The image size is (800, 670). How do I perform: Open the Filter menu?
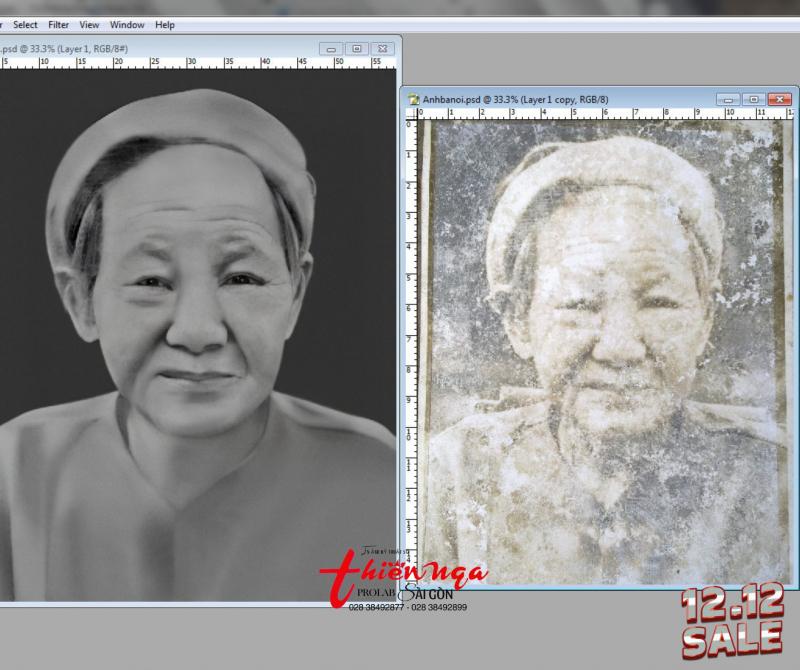59,24
